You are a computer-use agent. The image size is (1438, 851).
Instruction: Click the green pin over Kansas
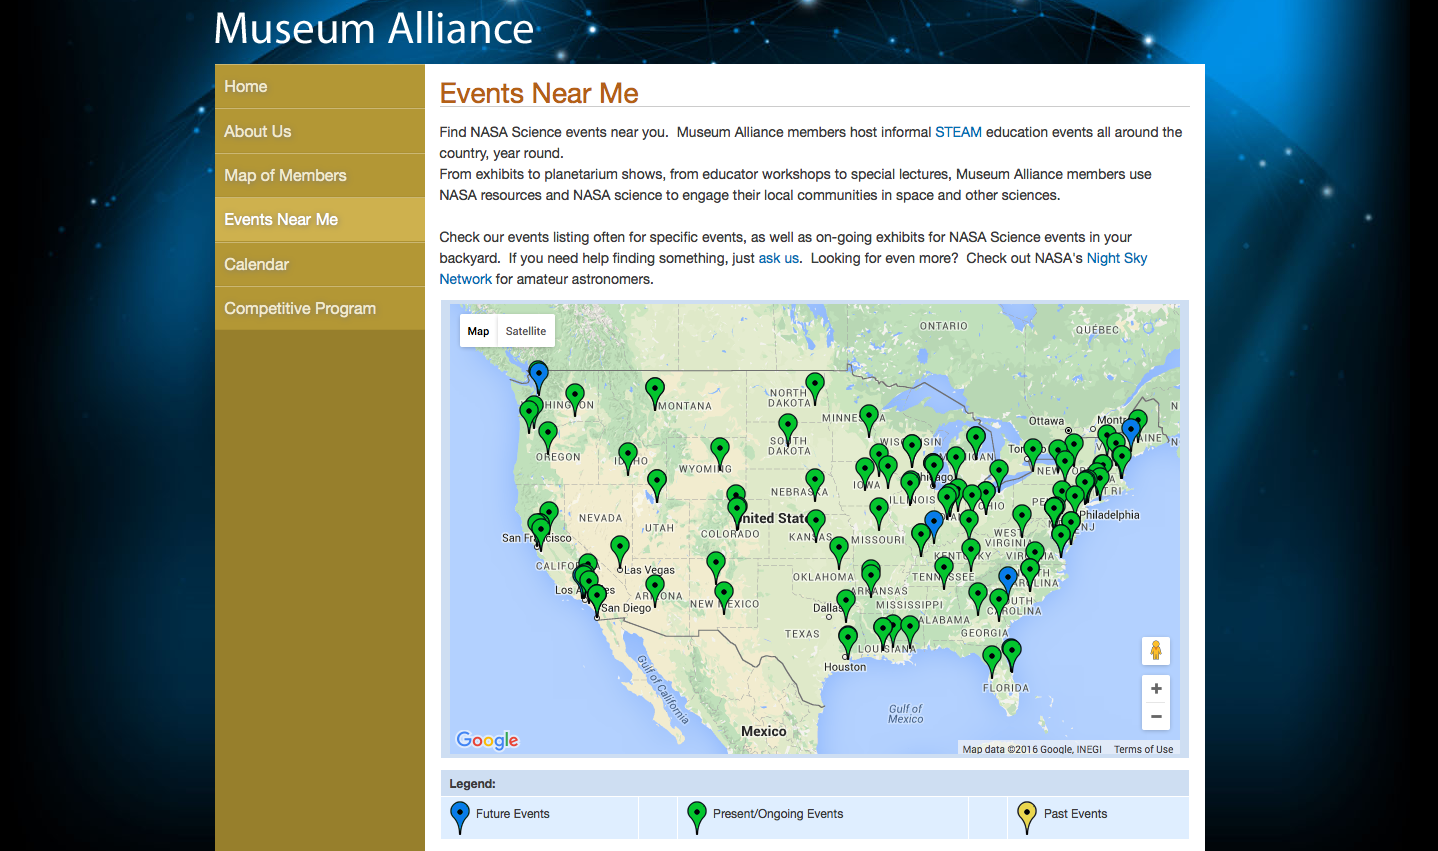click(x=816, y=525)
